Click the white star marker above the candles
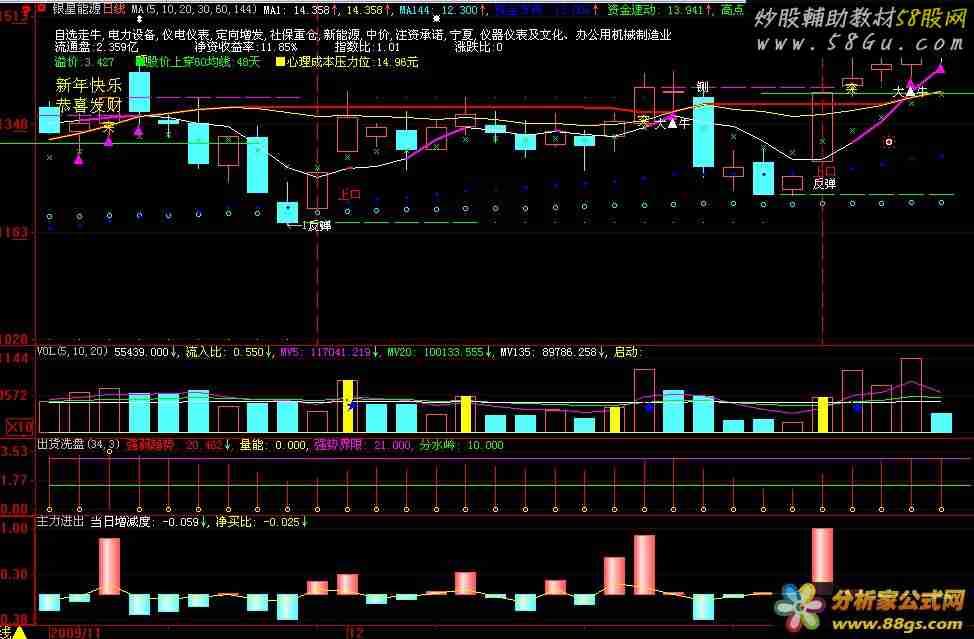Viewport: 974px width, 639px height. 436,19
